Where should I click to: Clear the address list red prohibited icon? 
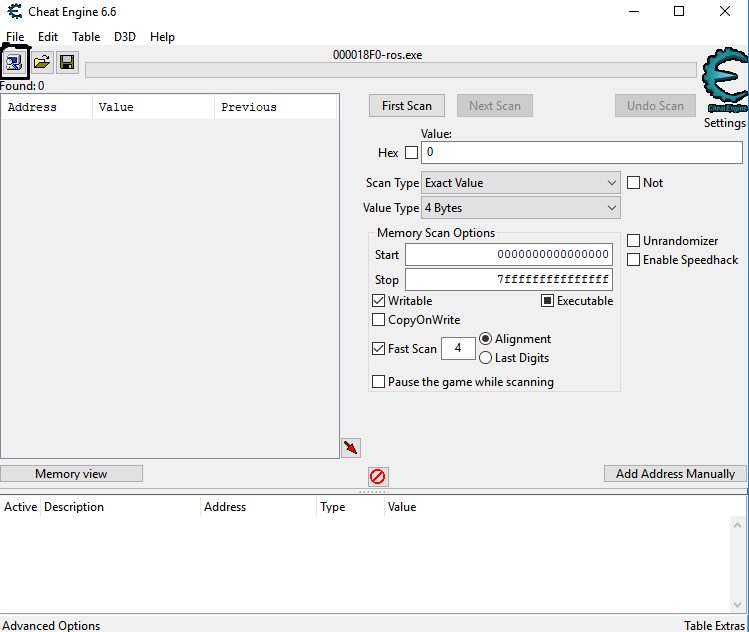click(378, 476)
